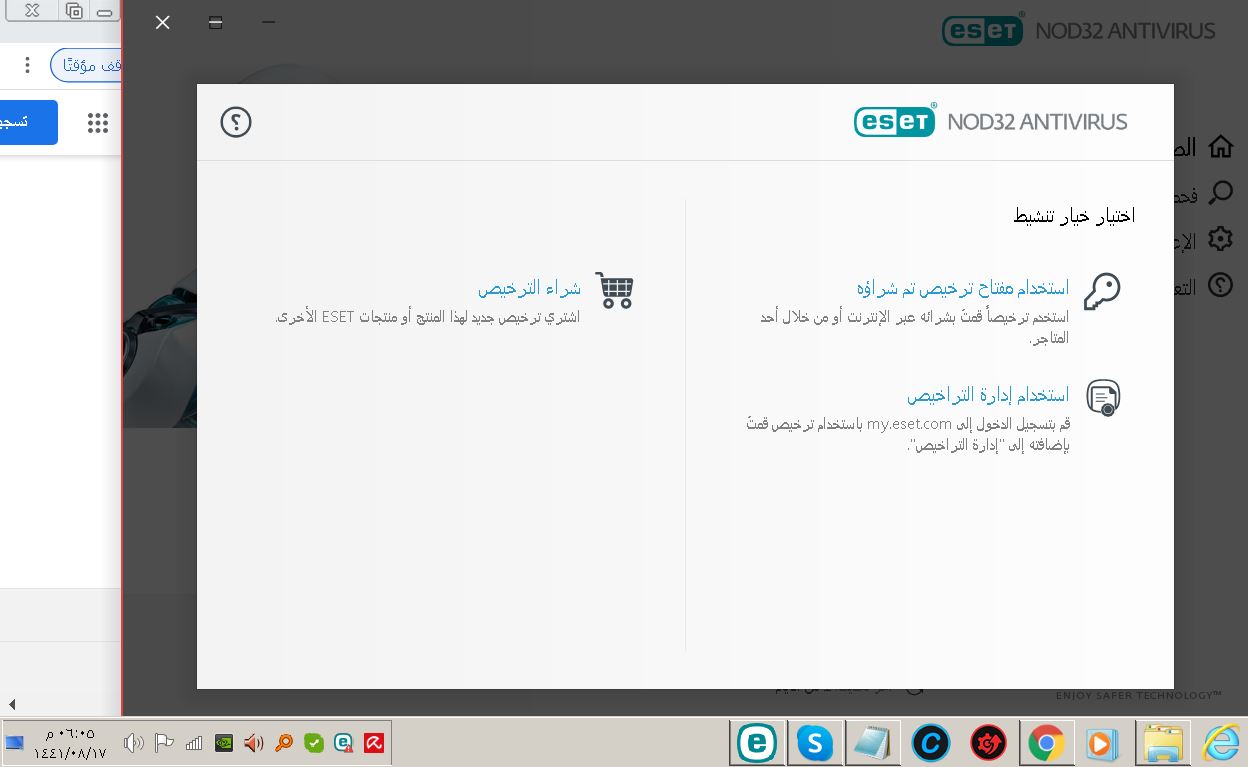The image size is (1248, 767).
Task: Click the home icon in ESET sidebar
Action: point(1221,147)
